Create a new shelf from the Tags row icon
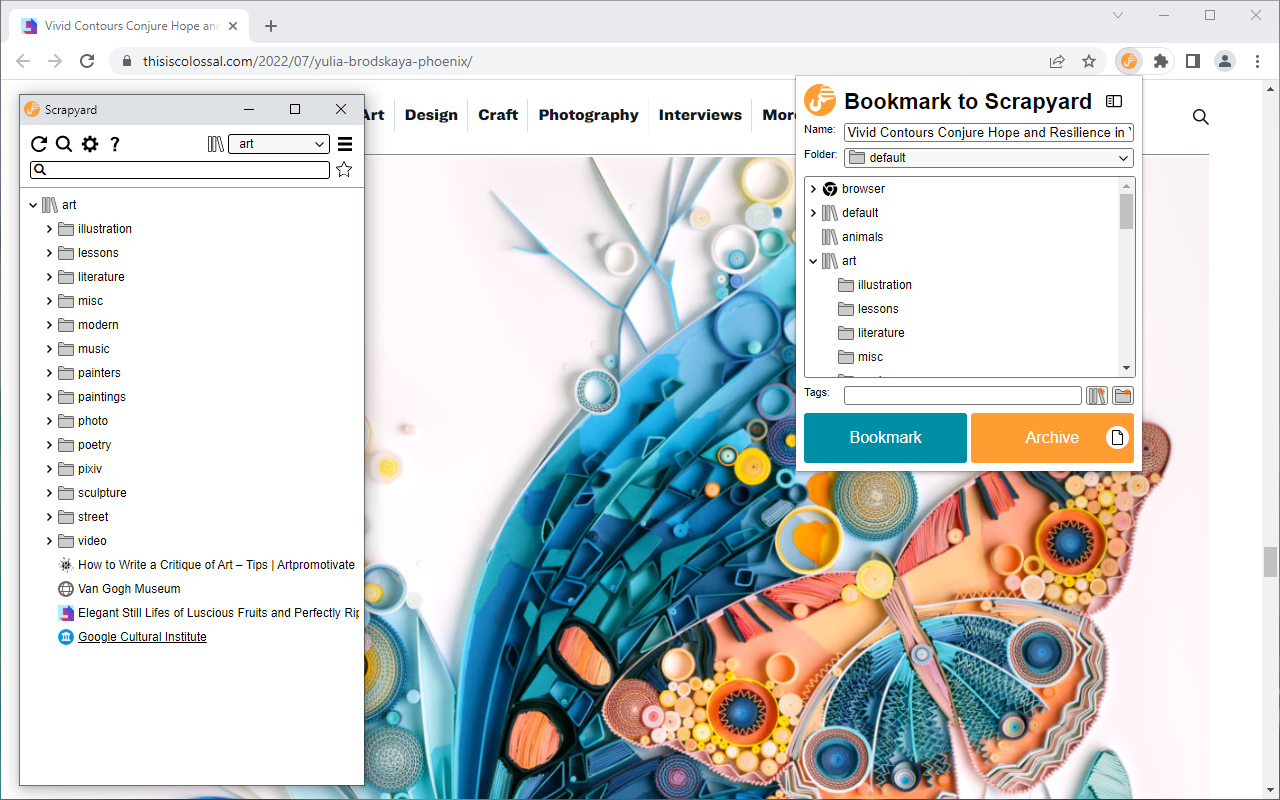The height and width of the screenshot is (800, 1280). click(x=1096, y=395)
